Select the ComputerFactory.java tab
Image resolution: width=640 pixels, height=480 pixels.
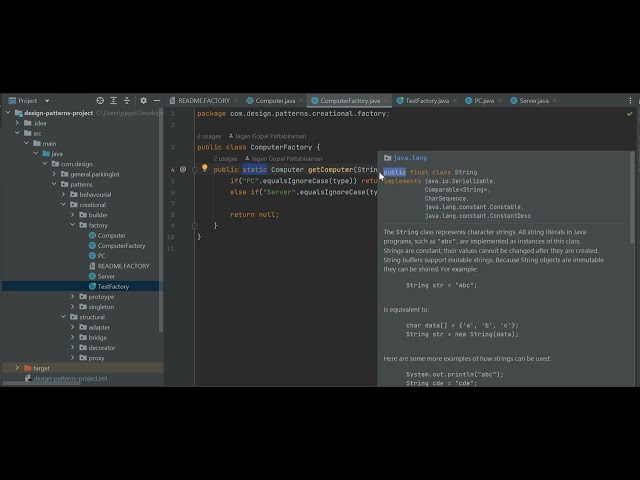pos(350,100)
